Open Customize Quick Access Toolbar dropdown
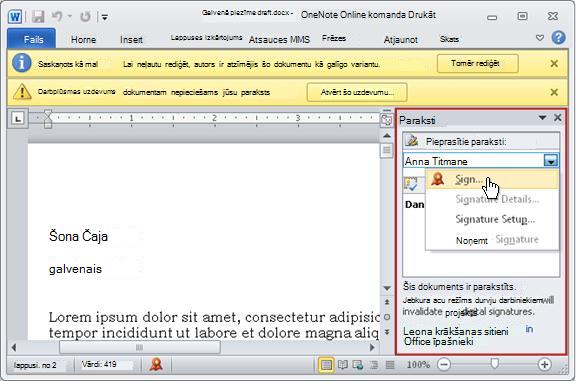This screenshot has width=576, height=381. pyautogui.click(x=105, y=17)
